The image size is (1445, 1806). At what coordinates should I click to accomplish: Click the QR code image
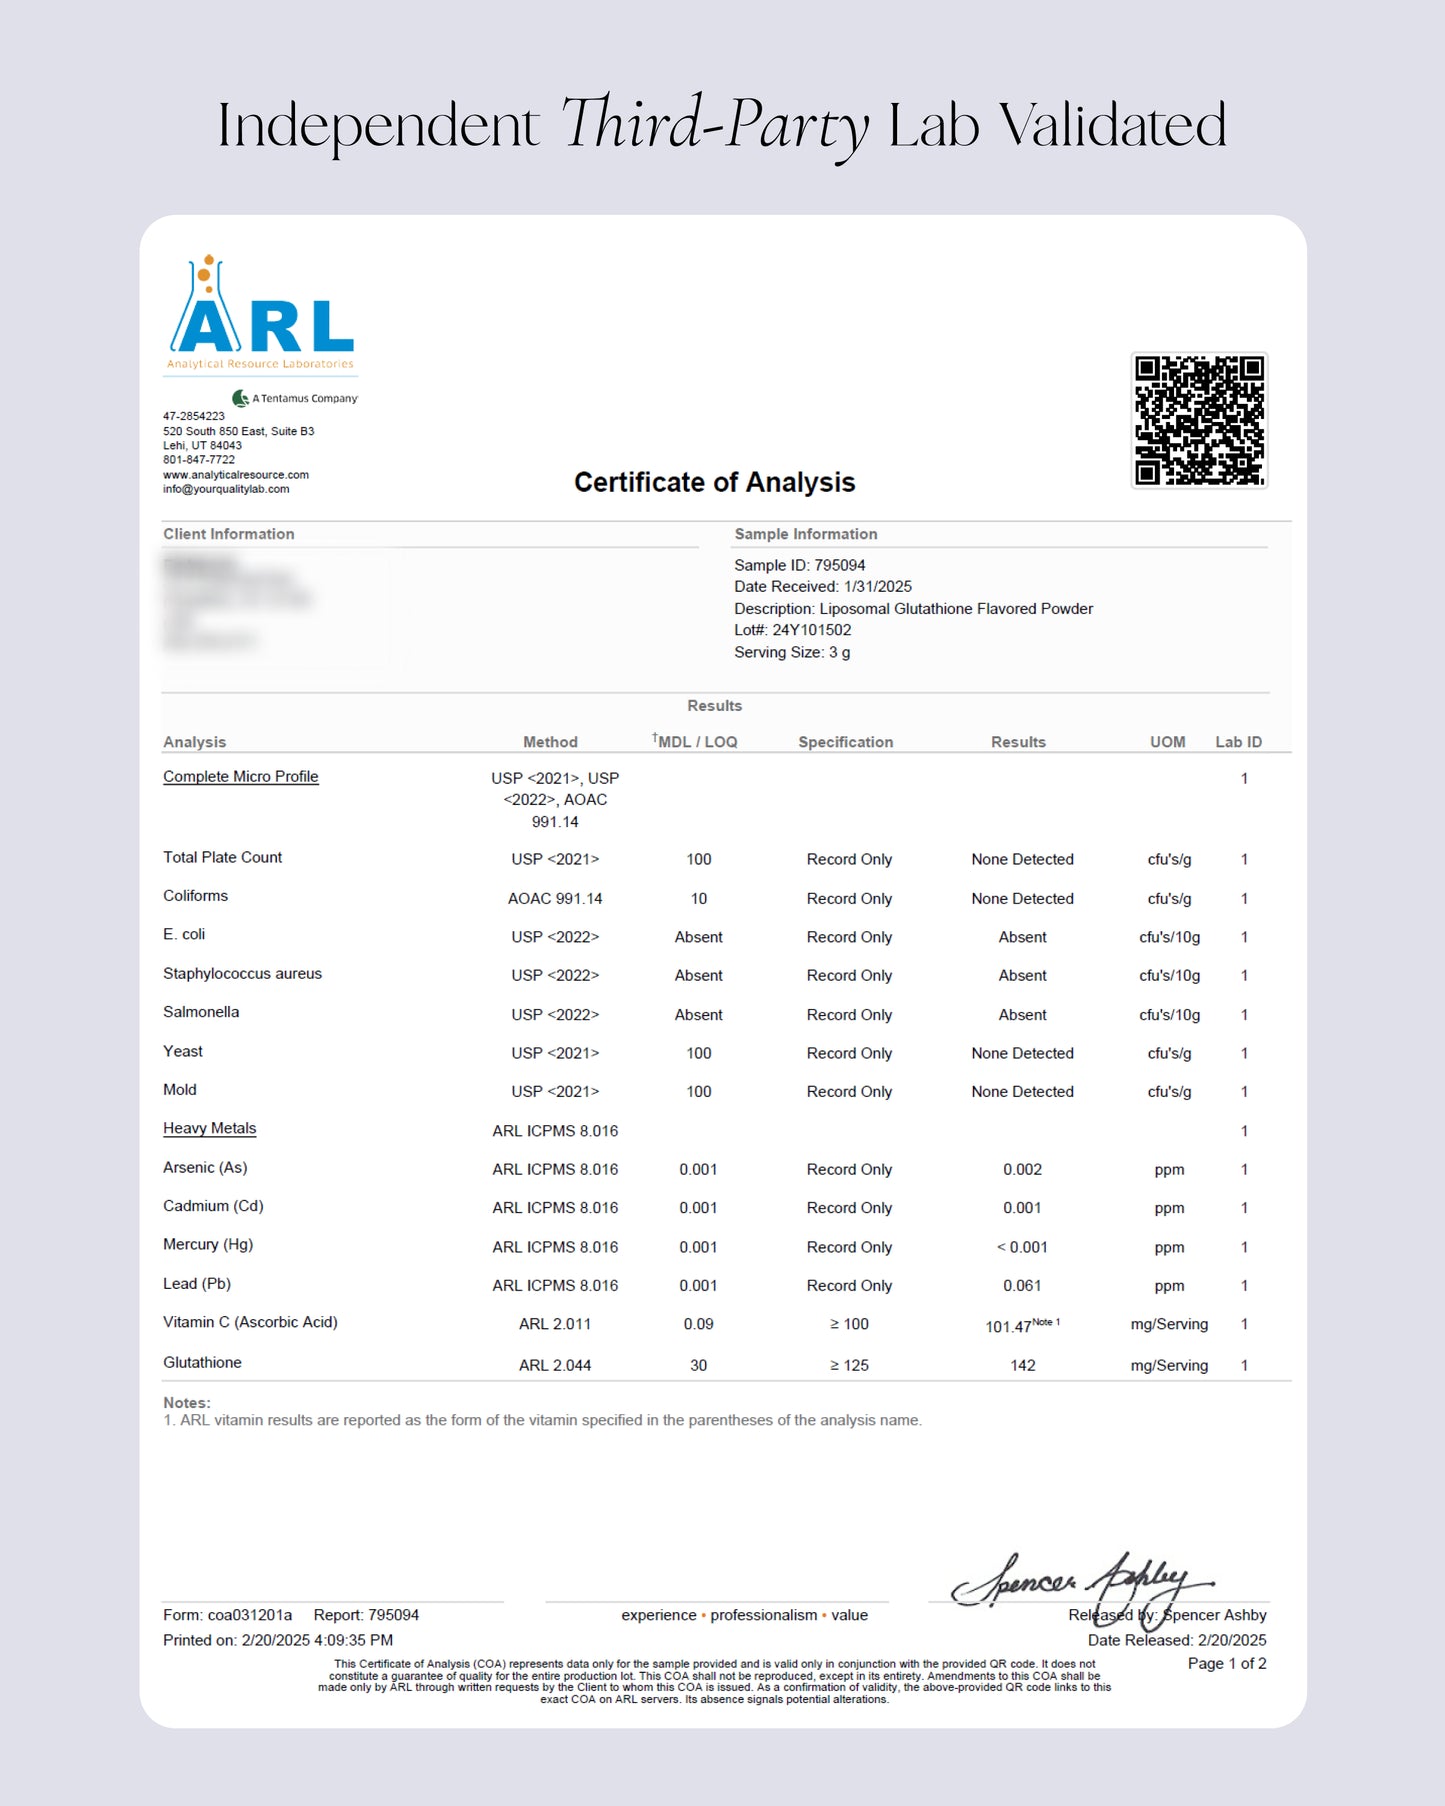point(1199,420)
